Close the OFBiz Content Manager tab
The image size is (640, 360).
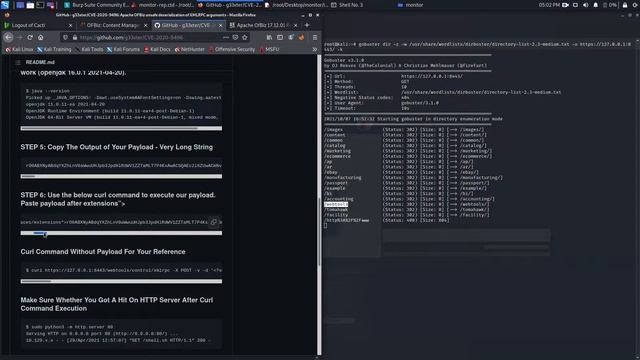(x=145, y=25)
